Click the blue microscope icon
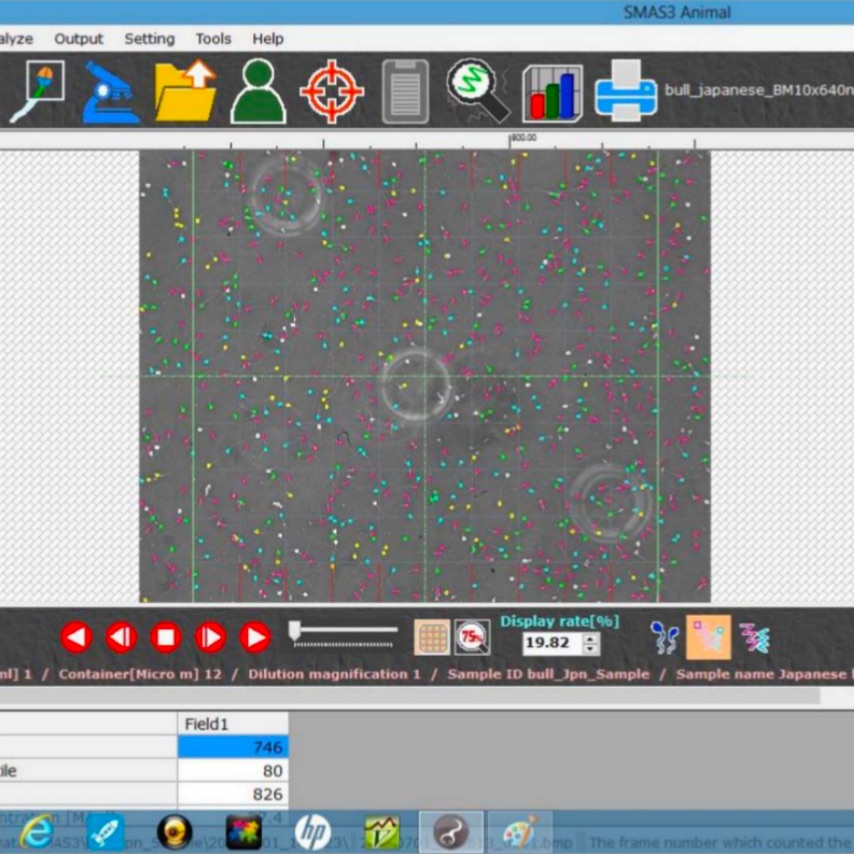Image resolution: width=854 pixels, height=854 pixels. click(111, 92)
